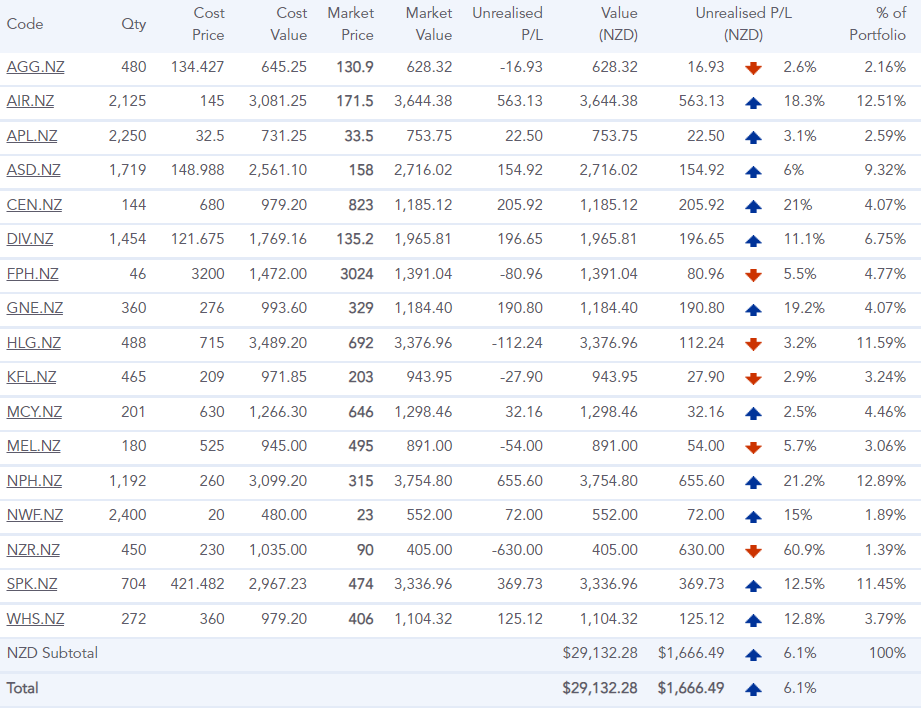Viewport: 921px width, 709px height.
Task: Click the blue up arrow for CEN.NZ
Action: coord(754,205)
